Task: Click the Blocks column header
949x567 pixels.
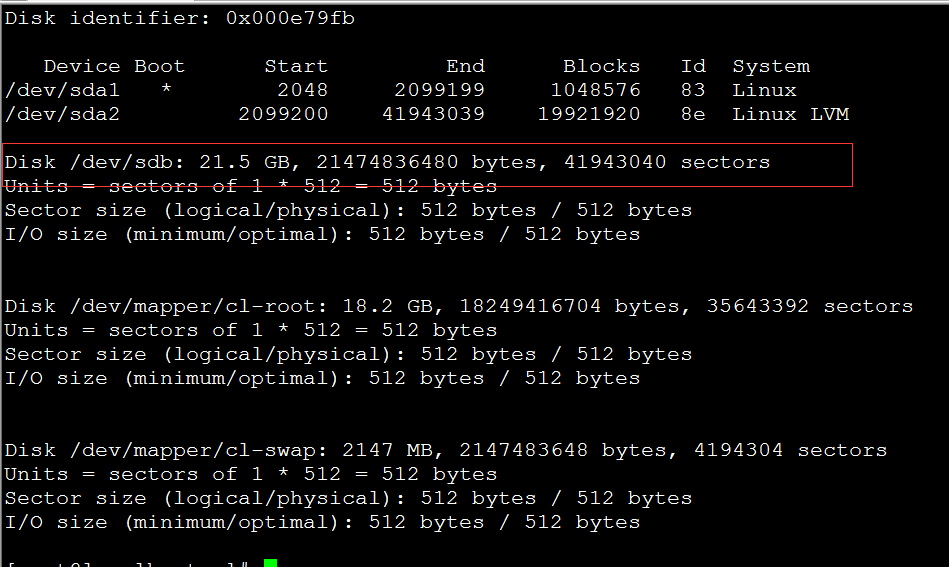Action: (x=601, y=67)
